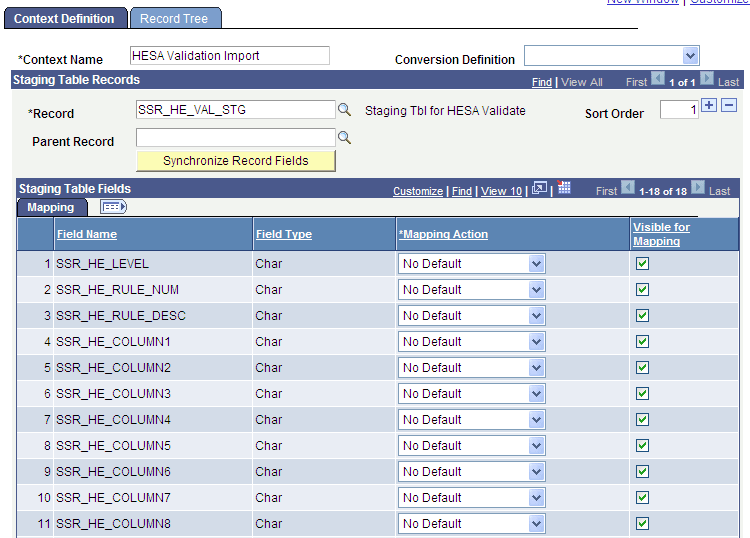Toggle Visible for Mapping for SSR_HE_COLUMN7
The image size is (750, 538).
(x=642, y=497)
